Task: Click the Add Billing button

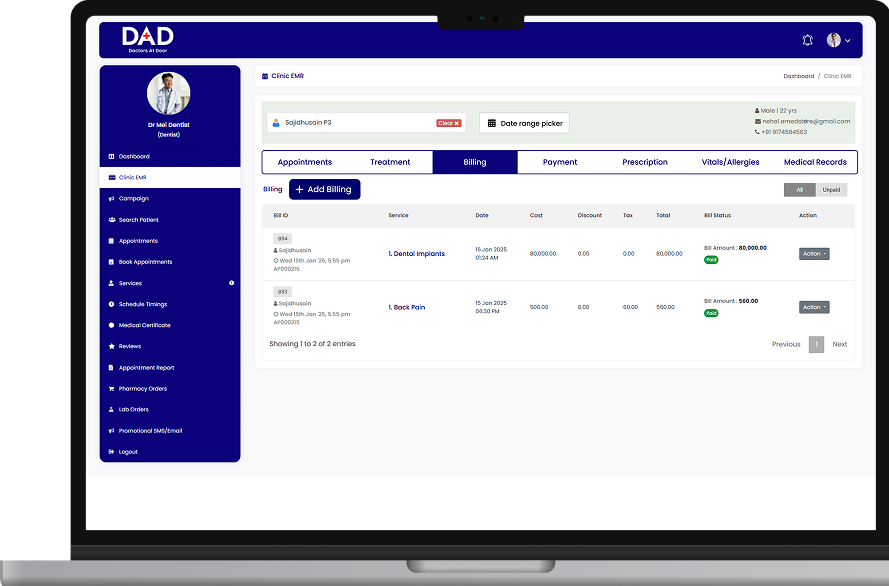Action: point(324,189)
